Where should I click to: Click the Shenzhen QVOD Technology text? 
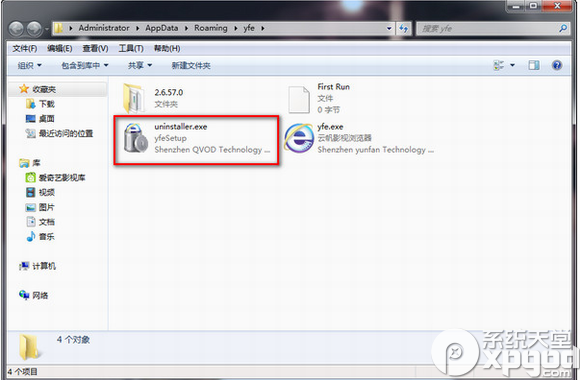coord(212,150)
